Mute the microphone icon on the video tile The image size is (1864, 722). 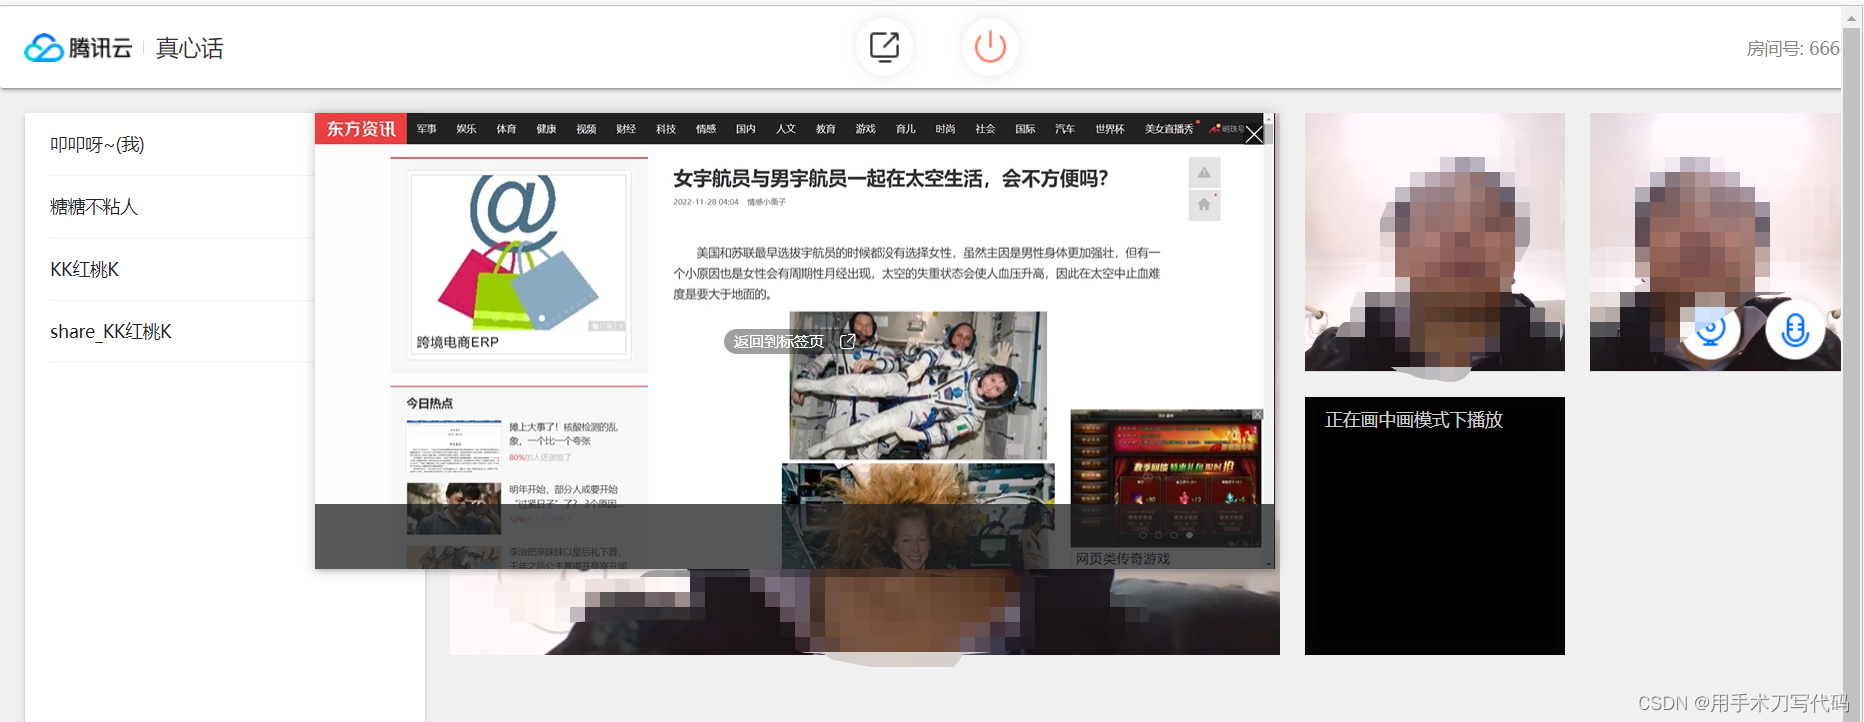click(x=1795, y=329)
